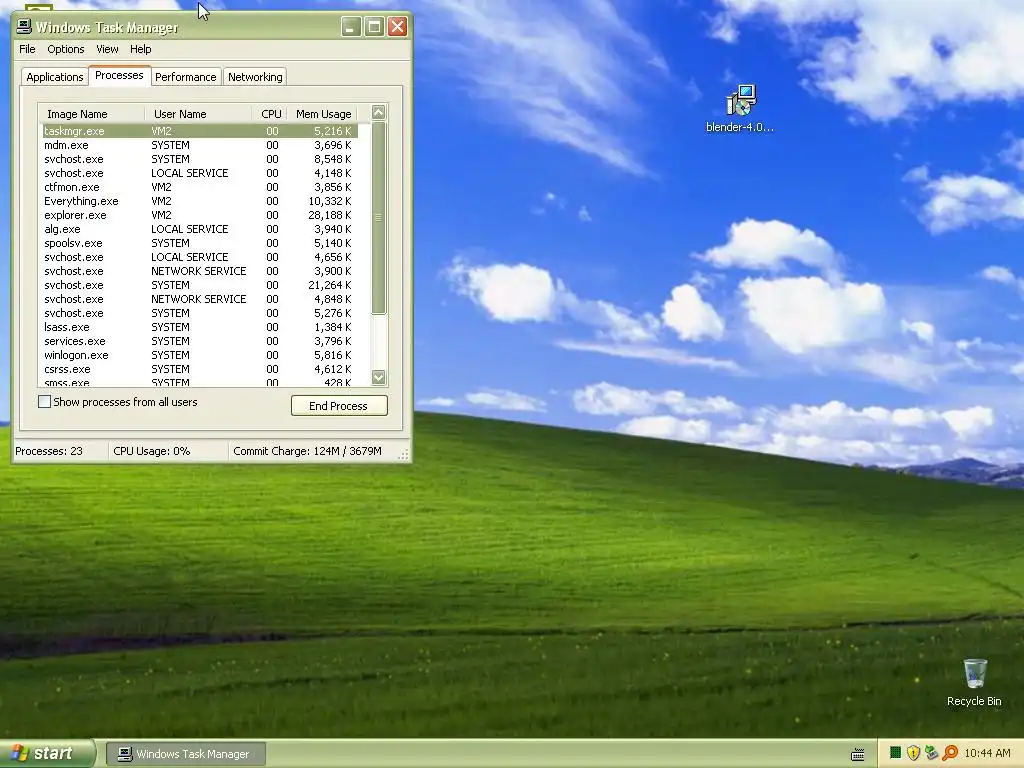The width and height of the screenshot is (1024, 768).
Task: Select the Processes tab
Action: tap(119, 75)
